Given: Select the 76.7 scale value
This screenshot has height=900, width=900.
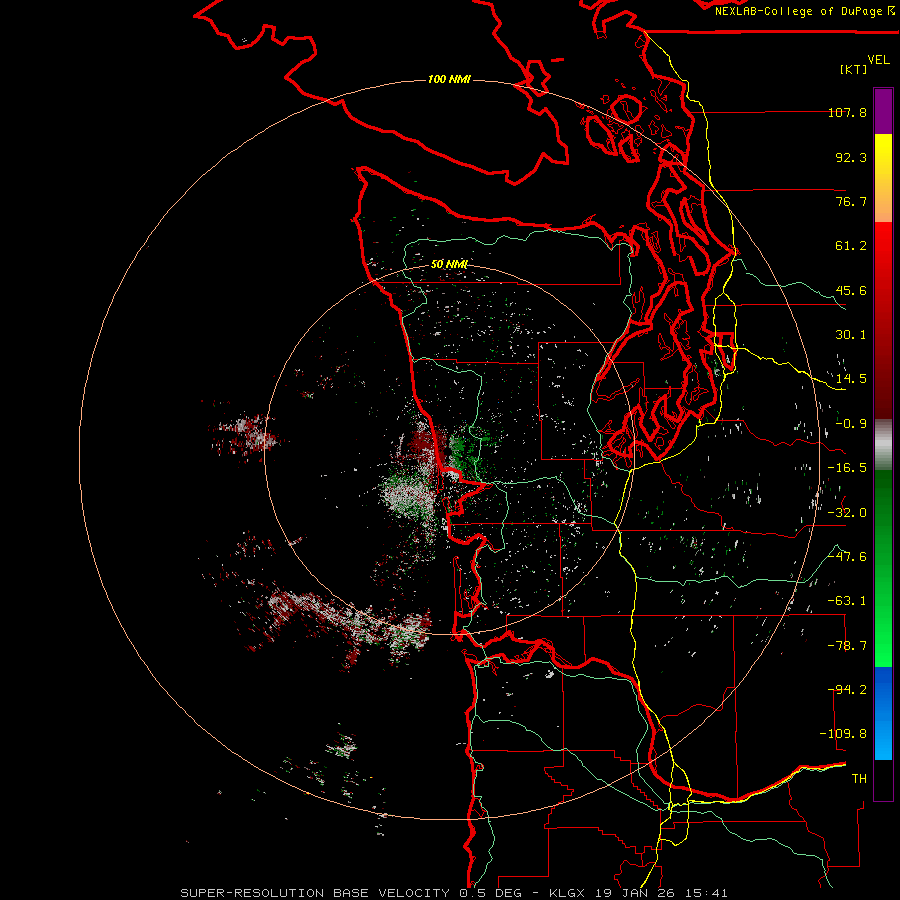Looking at the screenshot, I should click(851, 201).
